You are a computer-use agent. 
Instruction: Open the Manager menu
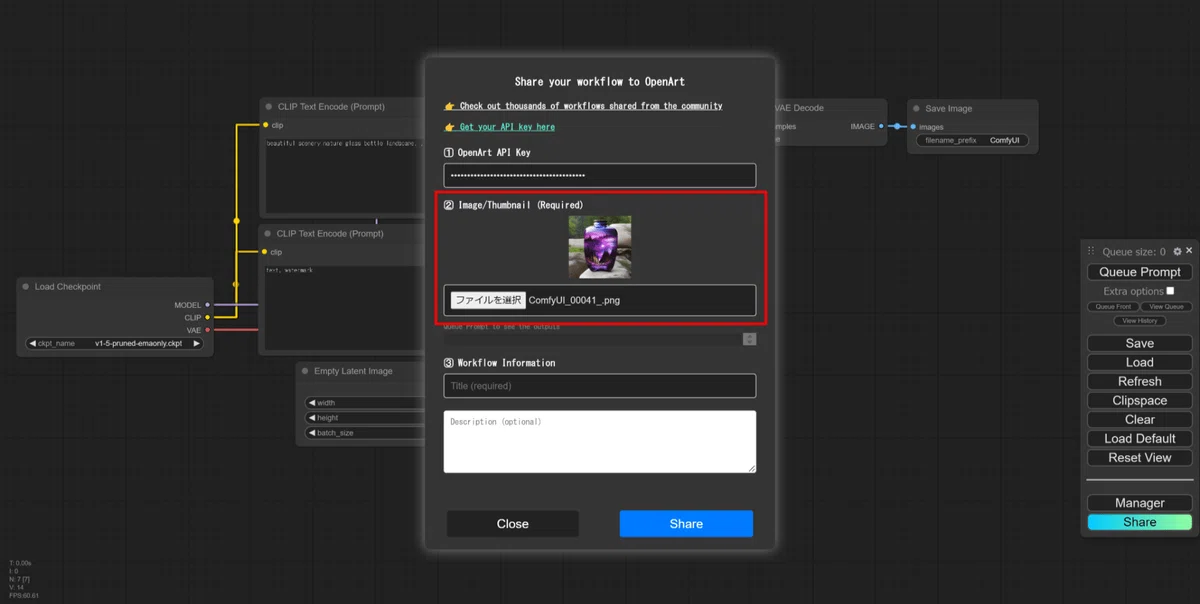tap(1139, 503)
